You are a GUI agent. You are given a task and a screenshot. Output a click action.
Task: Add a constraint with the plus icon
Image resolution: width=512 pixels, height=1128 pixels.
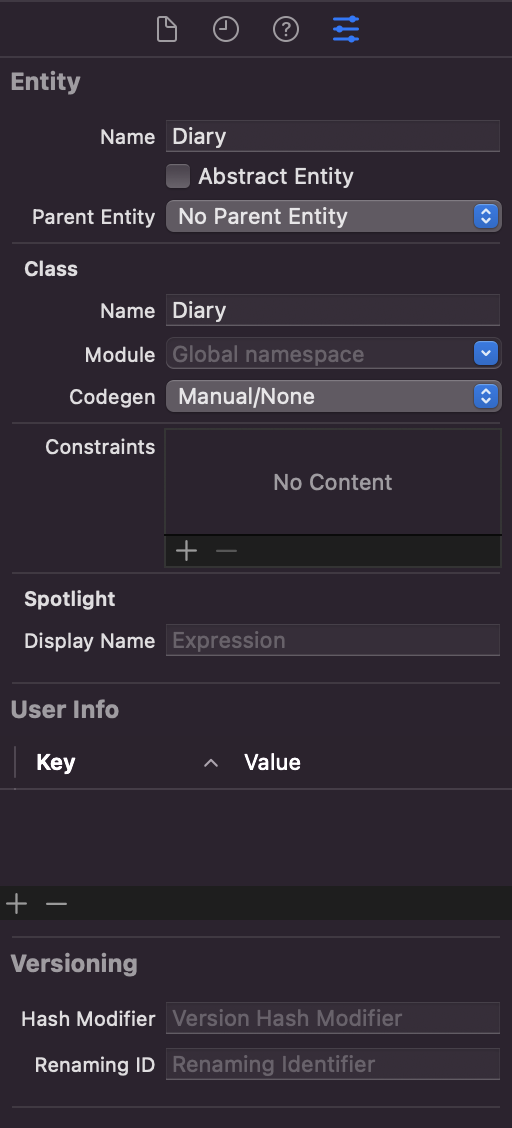click(x=187, y=551)
